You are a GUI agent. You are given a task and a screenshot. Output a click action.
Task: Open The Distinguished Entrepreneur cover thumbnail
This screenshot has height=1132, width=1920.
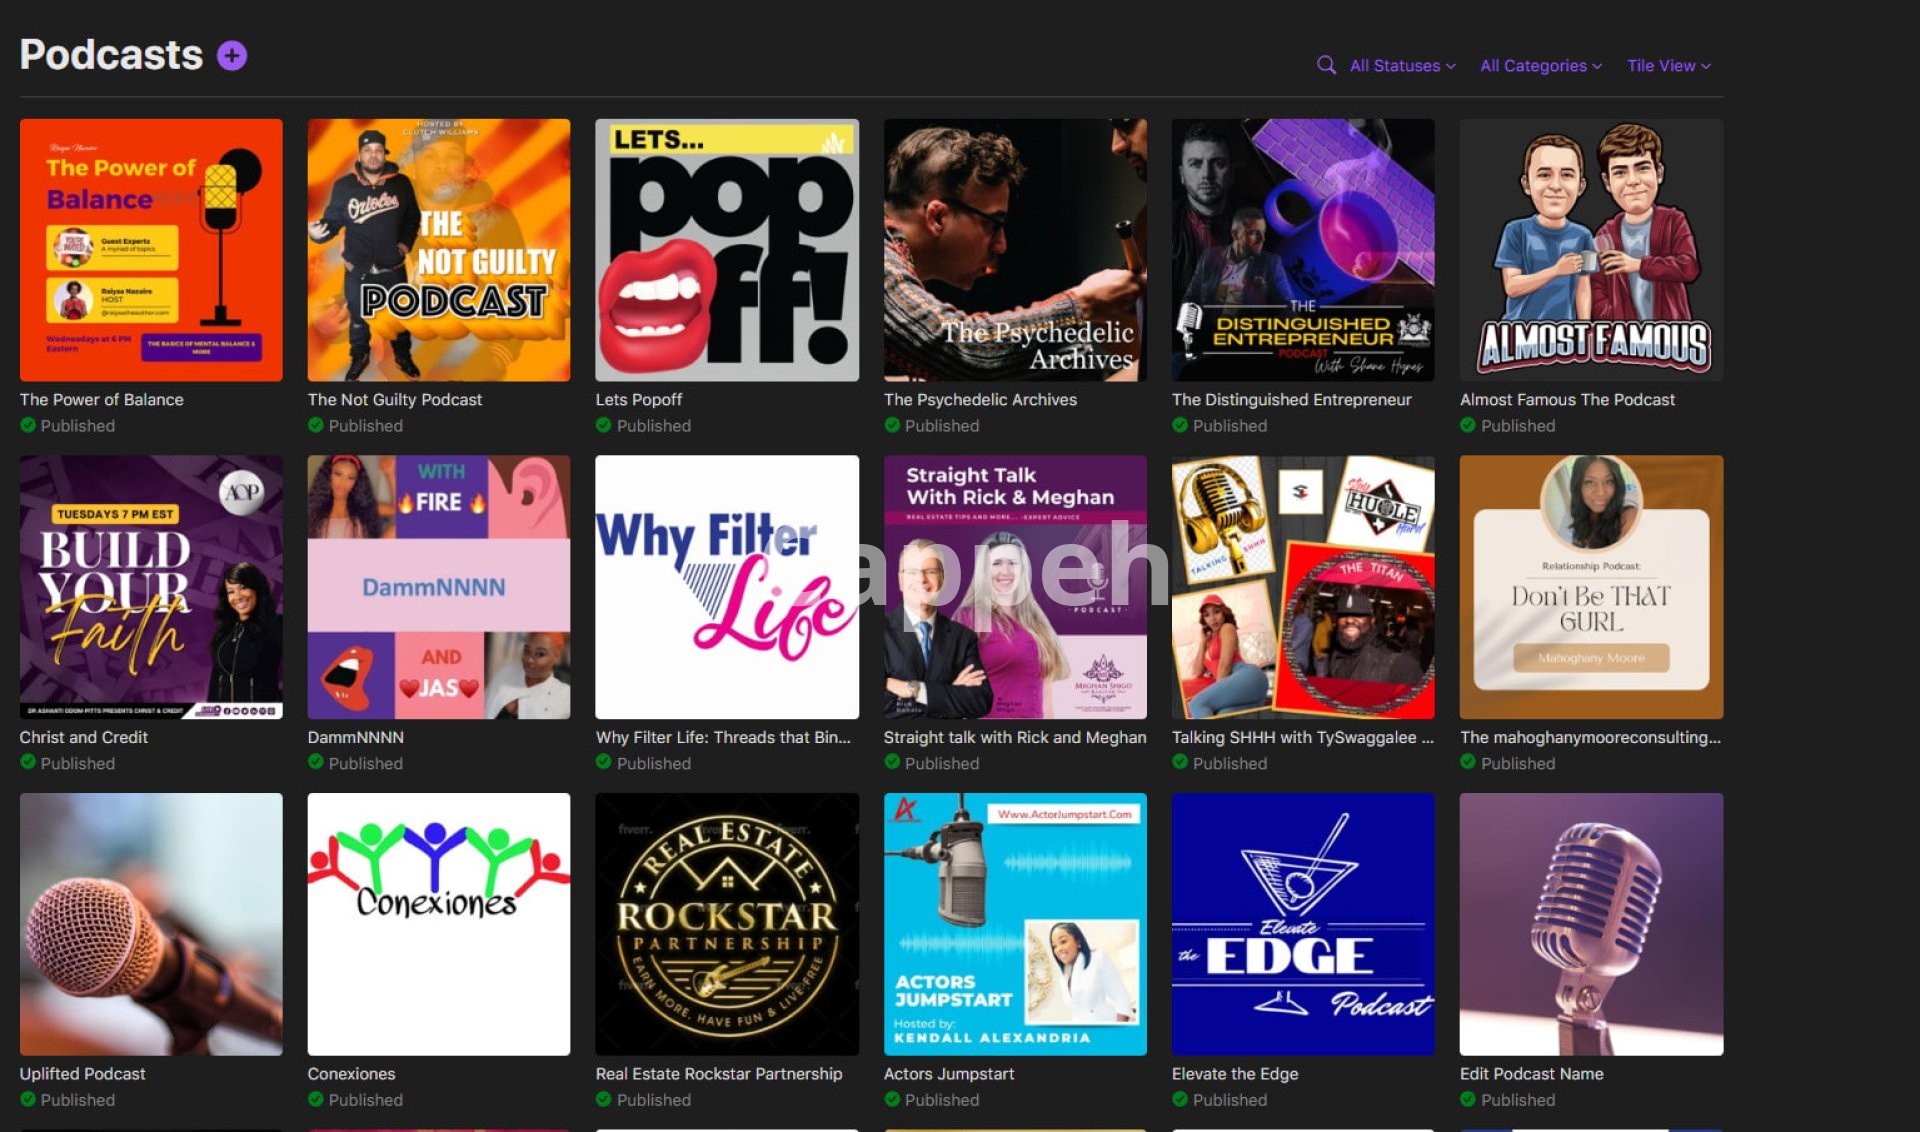[1303, 250]
